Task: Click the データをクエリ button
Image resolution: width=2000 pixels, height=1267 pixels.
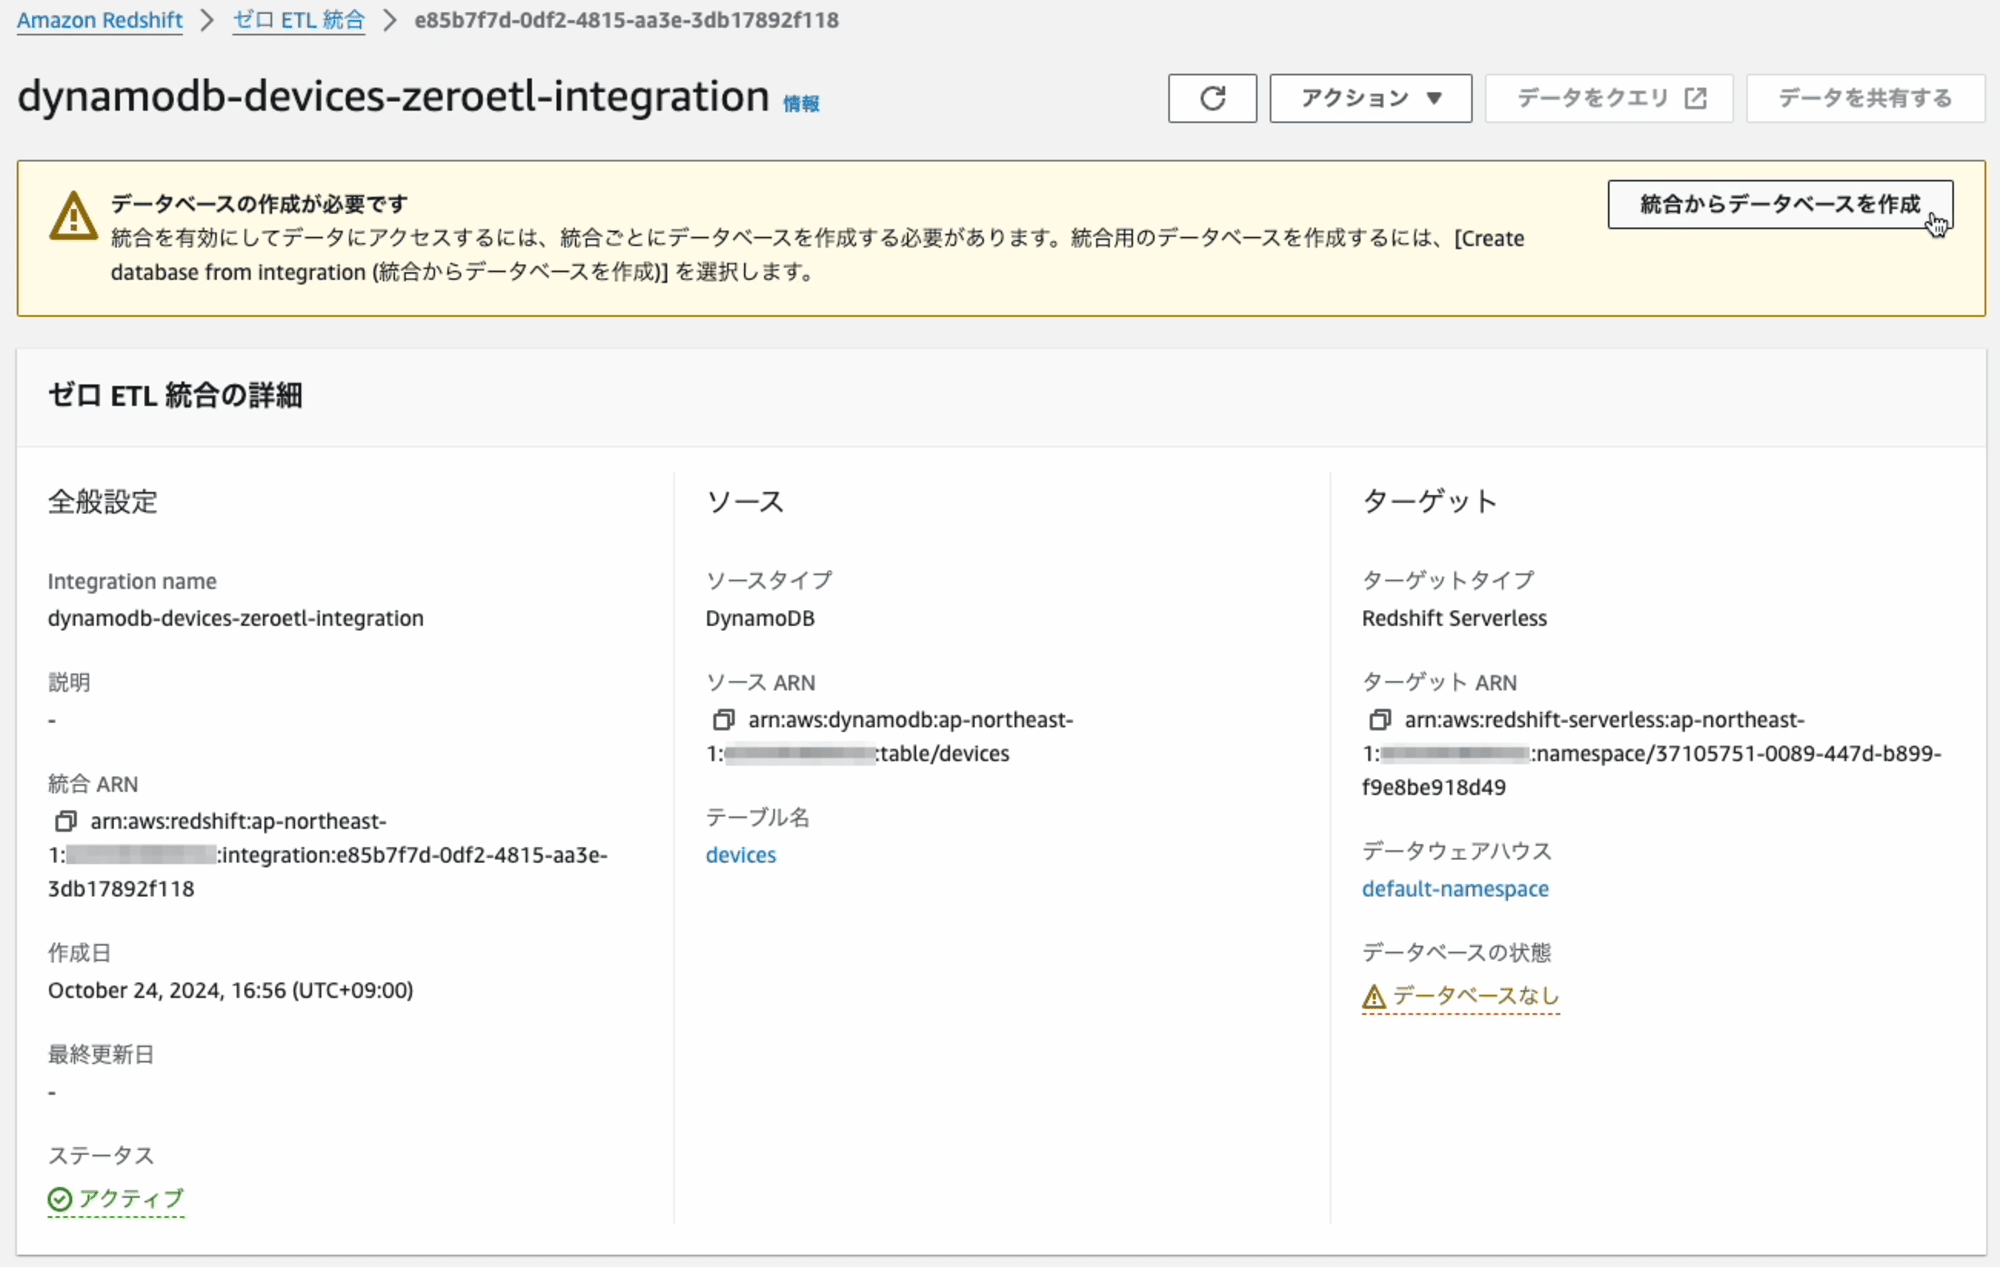Action: 1609,98
